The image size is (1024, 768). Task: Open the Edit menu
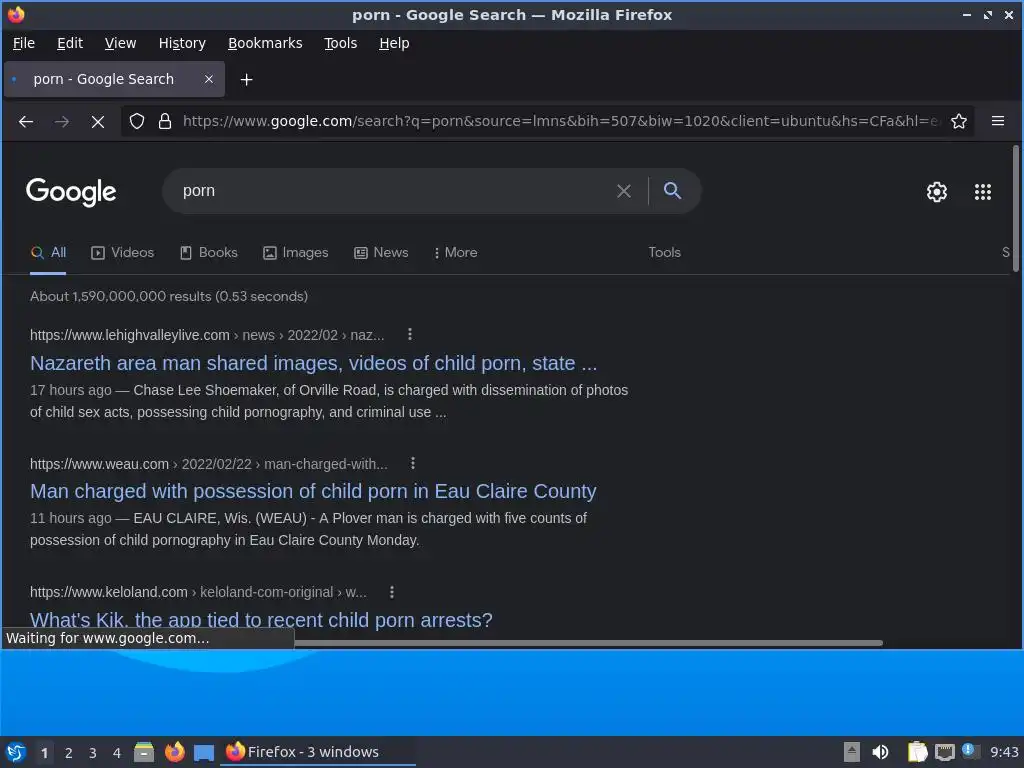(70, 43)
